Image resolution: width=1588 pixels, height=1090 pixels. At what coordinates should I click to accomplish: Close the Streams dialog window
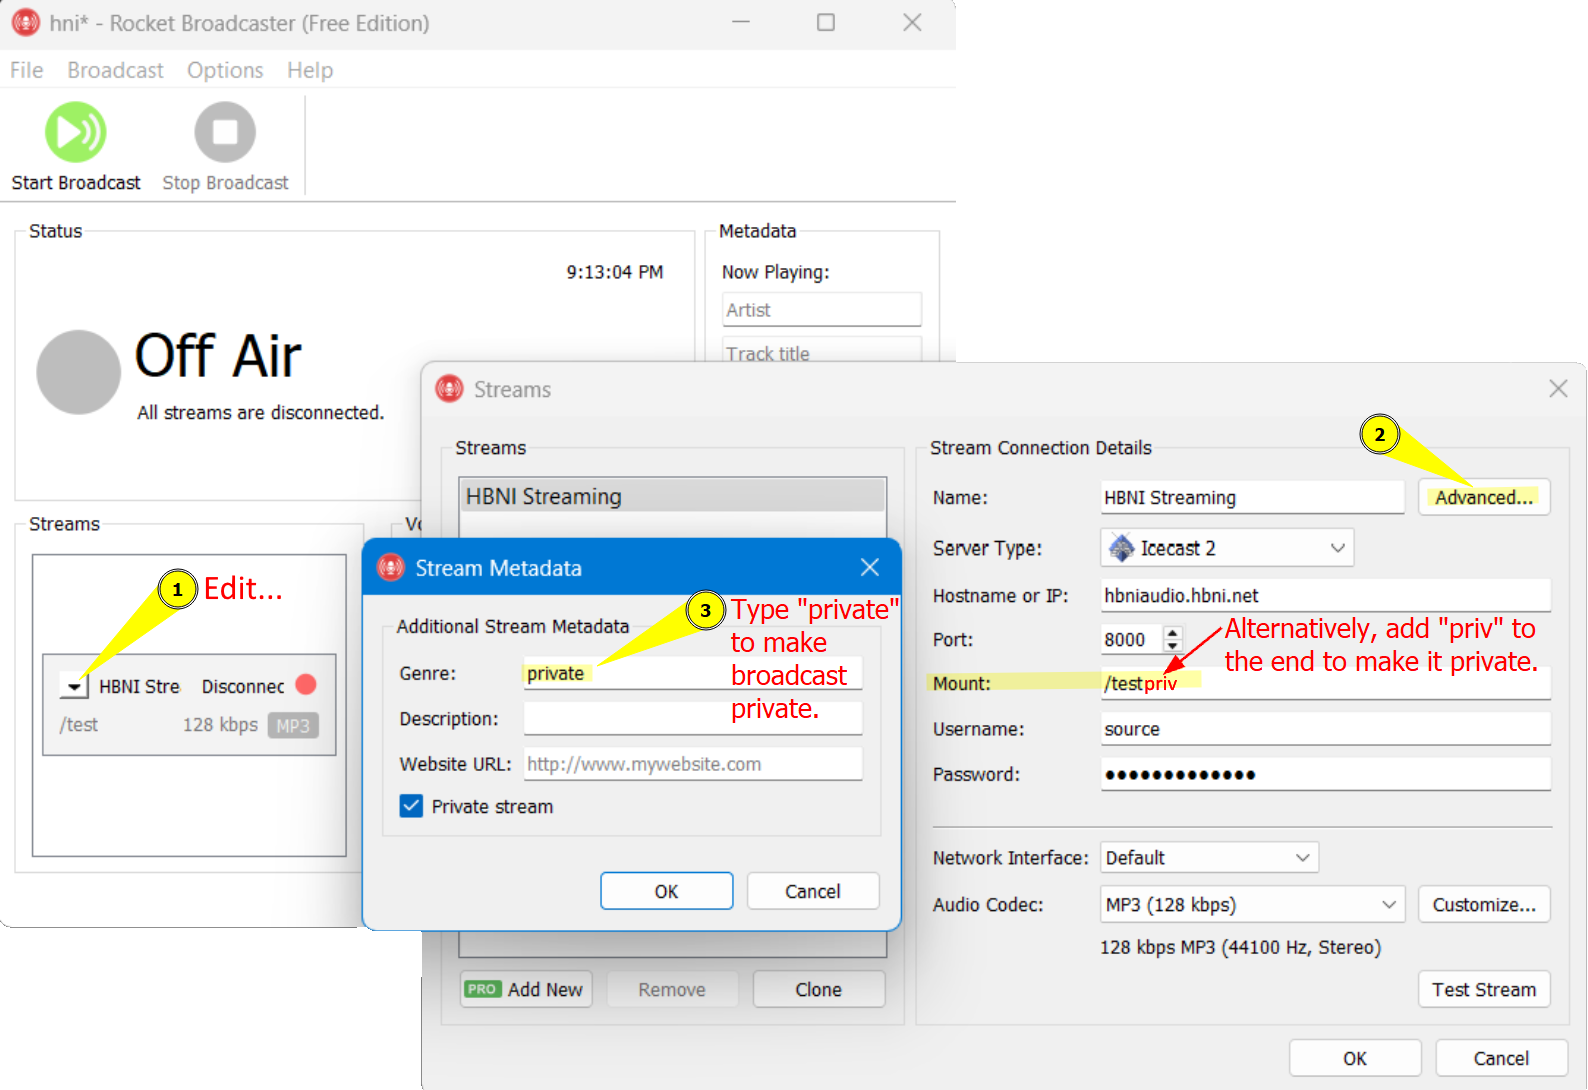tap(1557, 389)
